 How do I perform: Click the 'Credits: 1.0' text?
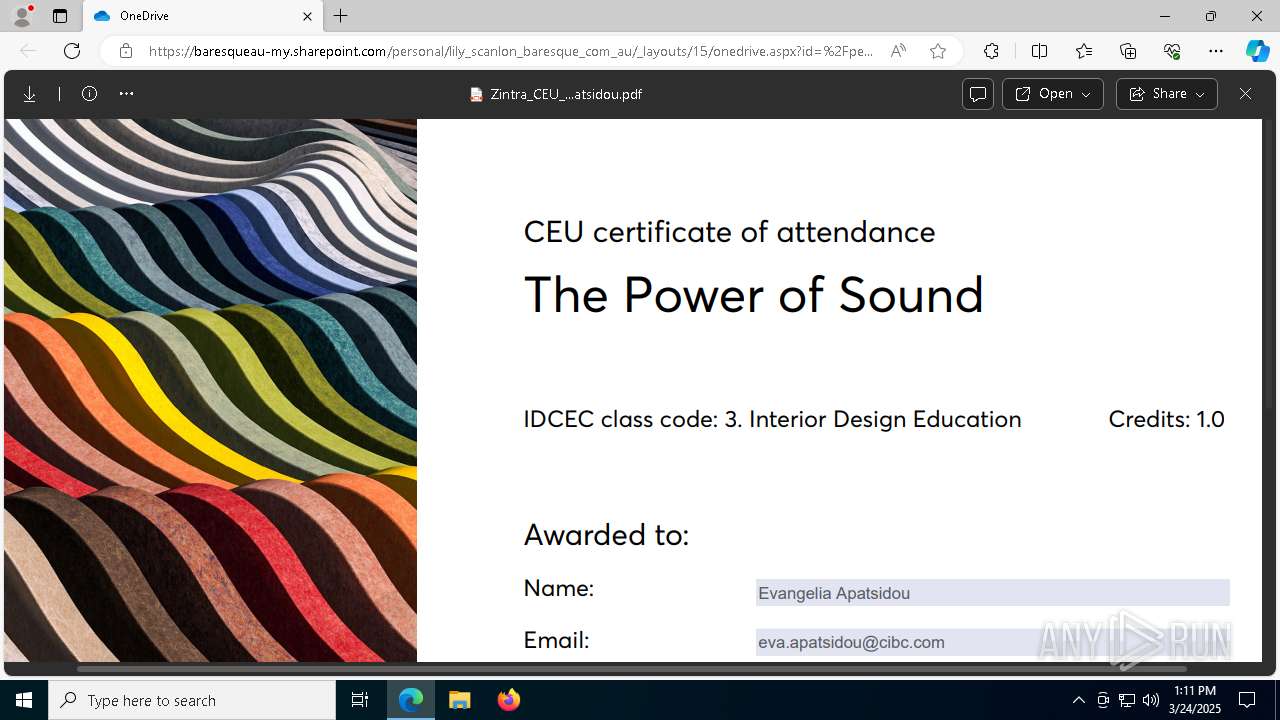(1166, 419)
